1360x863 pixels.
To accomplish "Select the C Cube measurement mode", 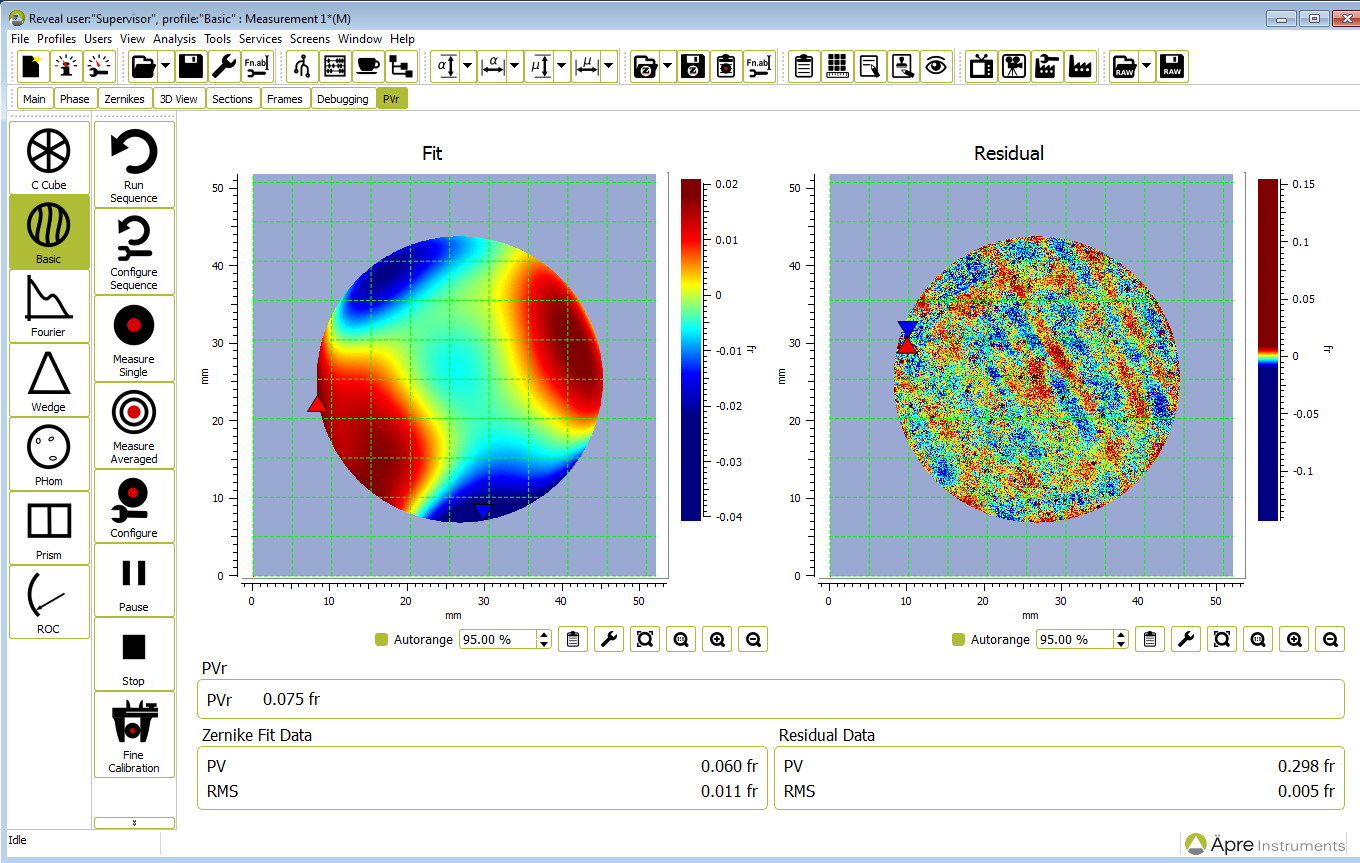I will [x=48, y=158].
